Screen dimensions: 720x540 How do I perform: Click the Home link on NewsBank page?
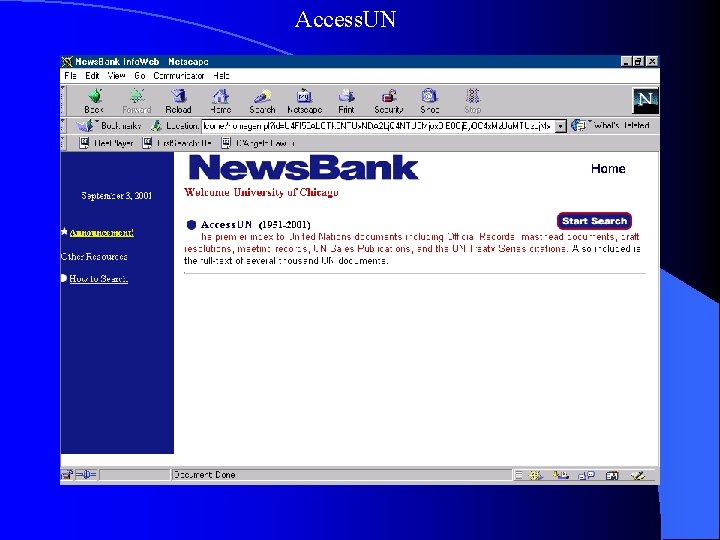pyautogui.click(x=608, y=169)
